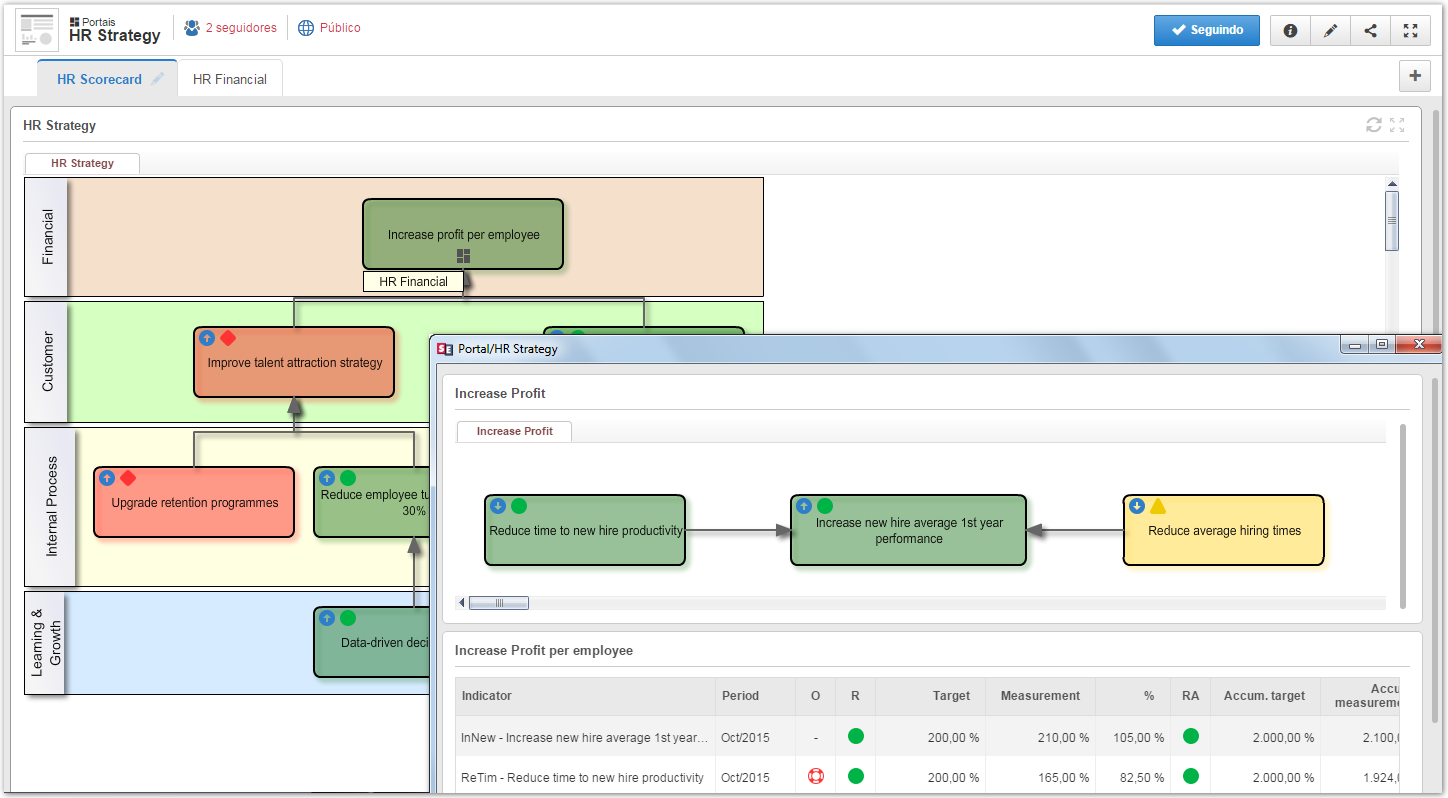Viewport: 1448px width, 798px height.
Task: Click Oct/2015 period in InNew row
Action: coord(745,737)
